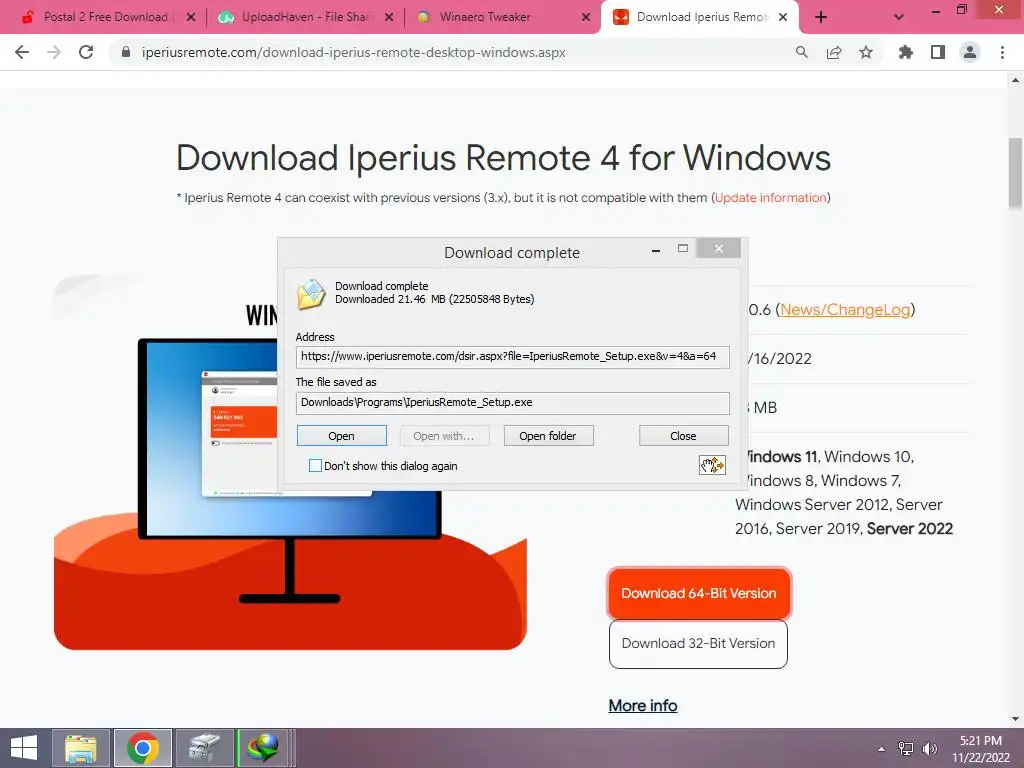Click the network tray icon
This screenshot has height=768, width=1024.
[x=906, y=749]
